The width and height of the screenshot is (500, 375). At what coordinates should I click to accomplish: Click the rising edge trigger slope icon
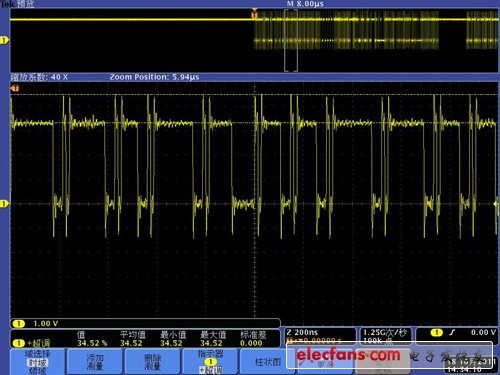[x=452, y=332]
